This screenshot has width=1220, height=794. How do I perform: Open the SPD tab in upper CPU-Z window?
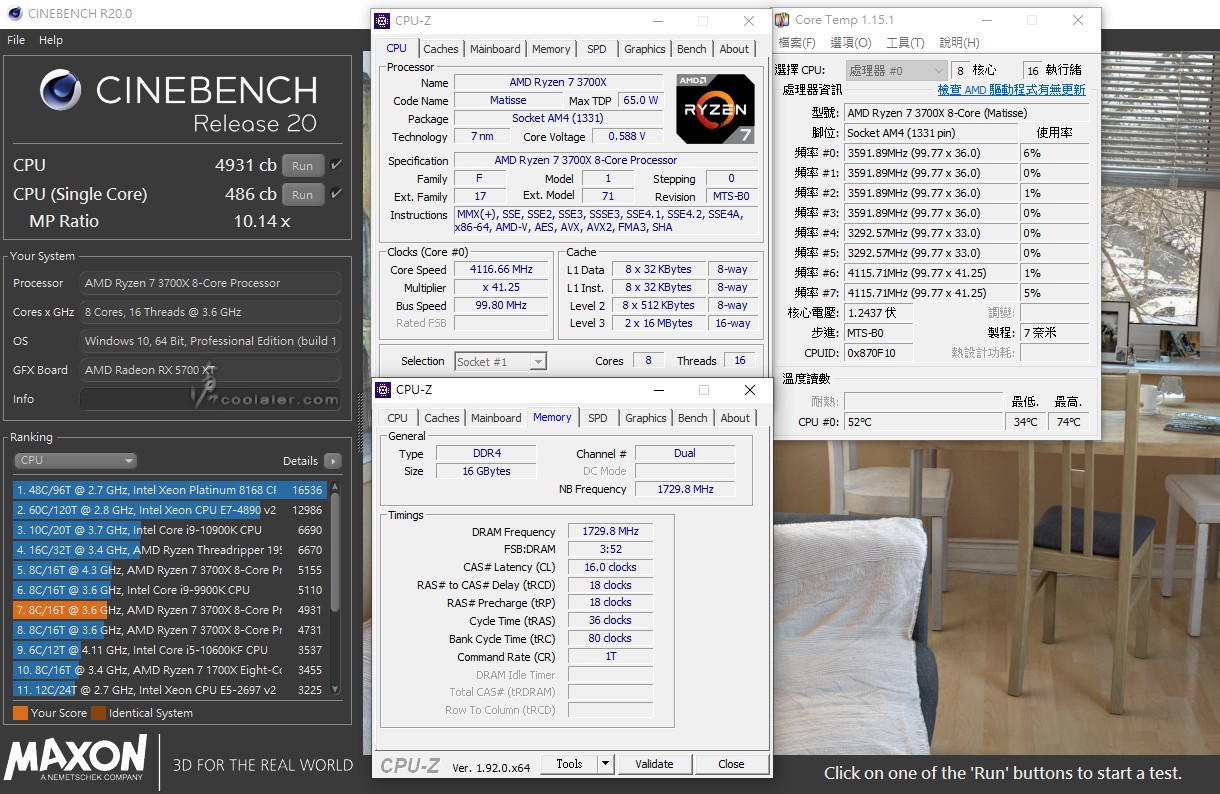(597, 49)
